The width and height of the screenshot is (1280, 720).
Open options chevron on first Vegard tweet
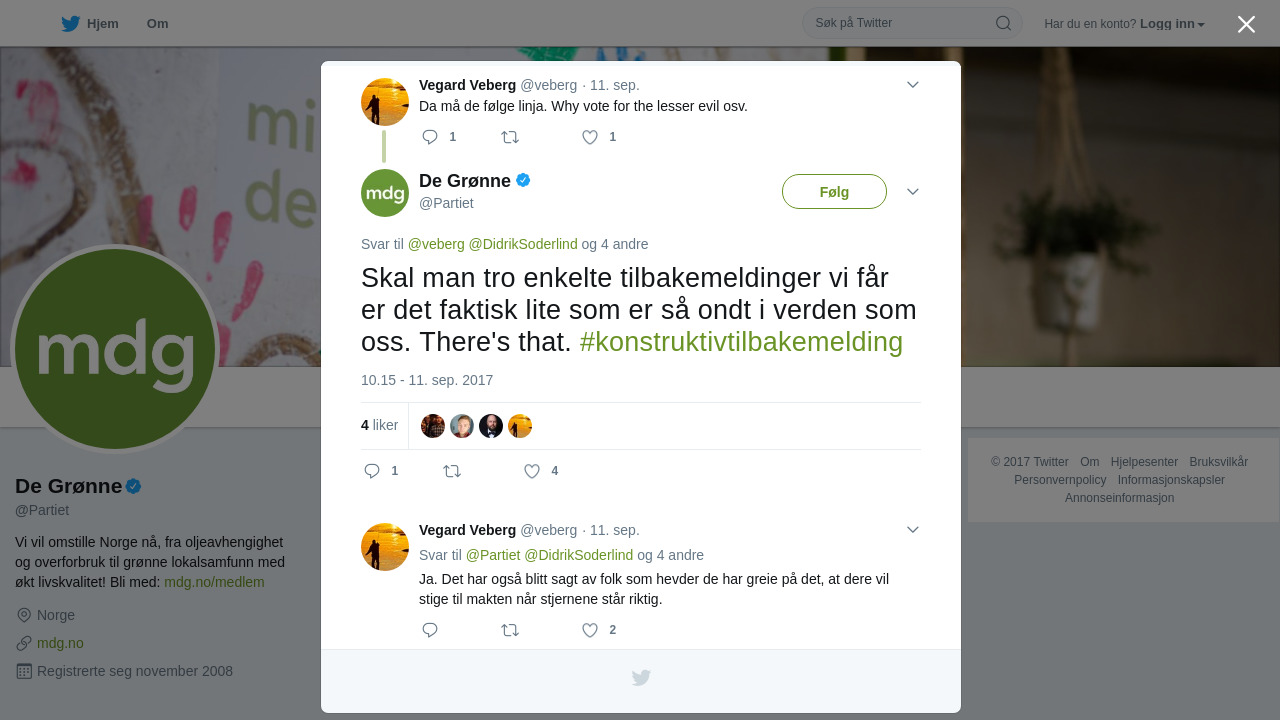(x=913, y=85)
